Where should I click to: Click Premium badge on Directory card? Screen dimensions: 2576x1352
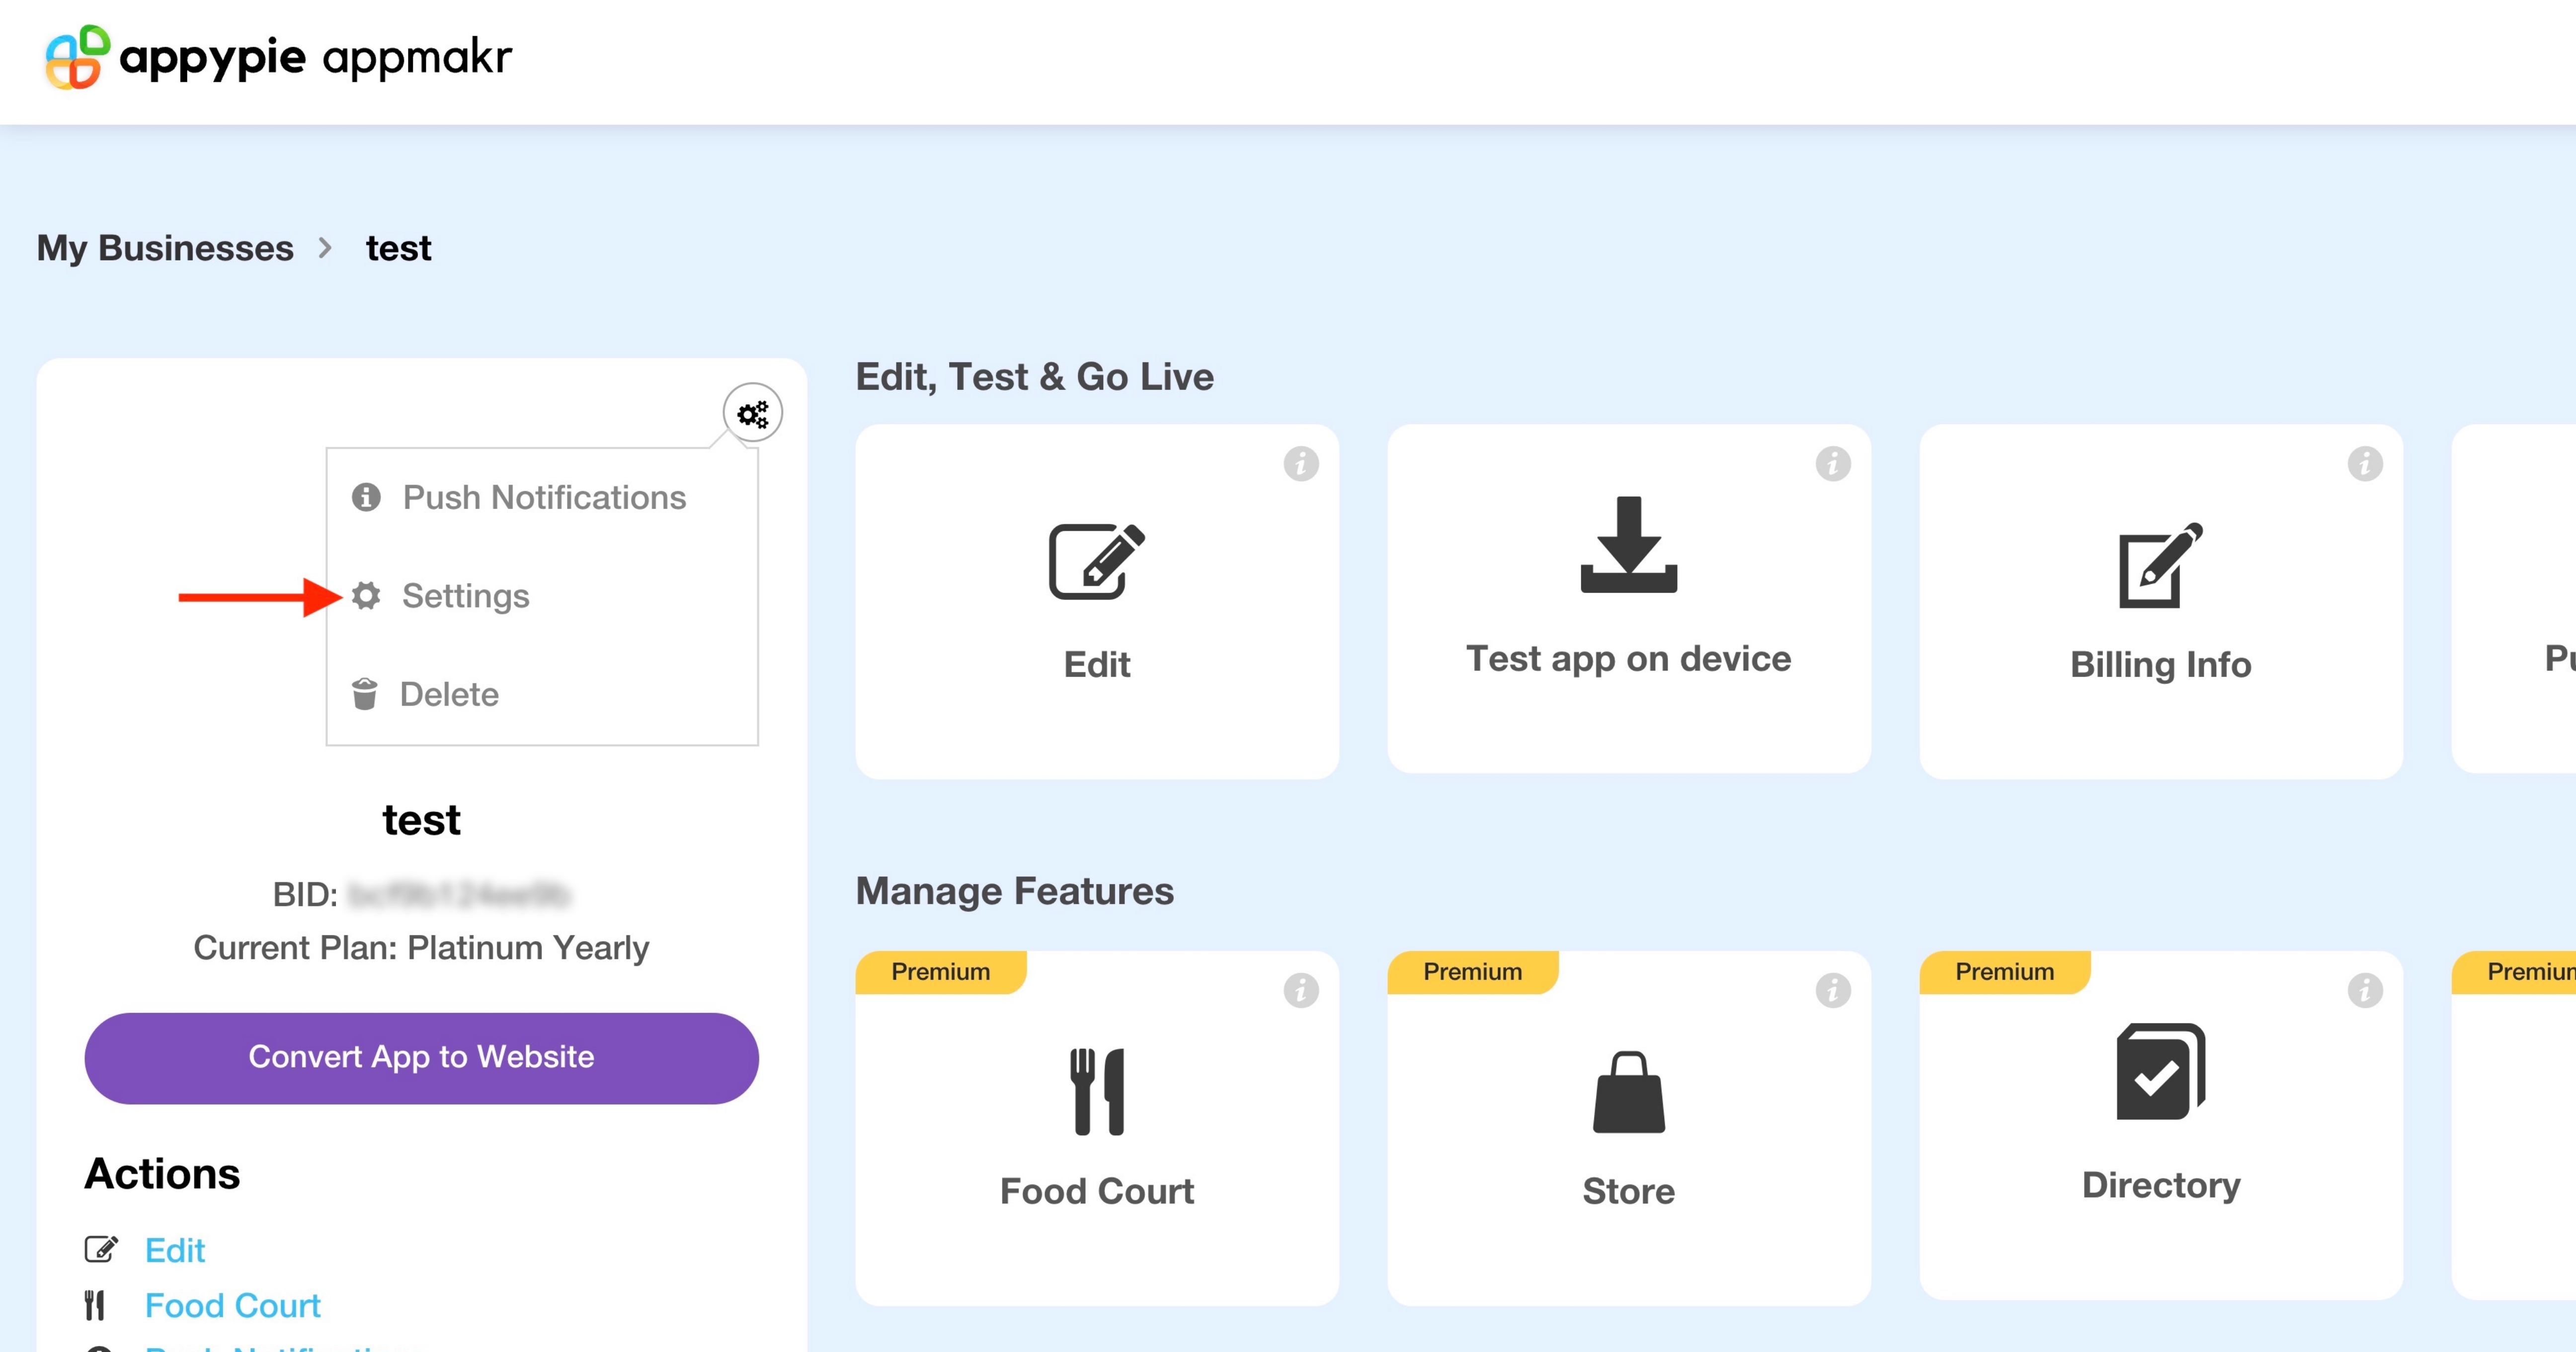pyautogui.click(x=2005, y=972)
